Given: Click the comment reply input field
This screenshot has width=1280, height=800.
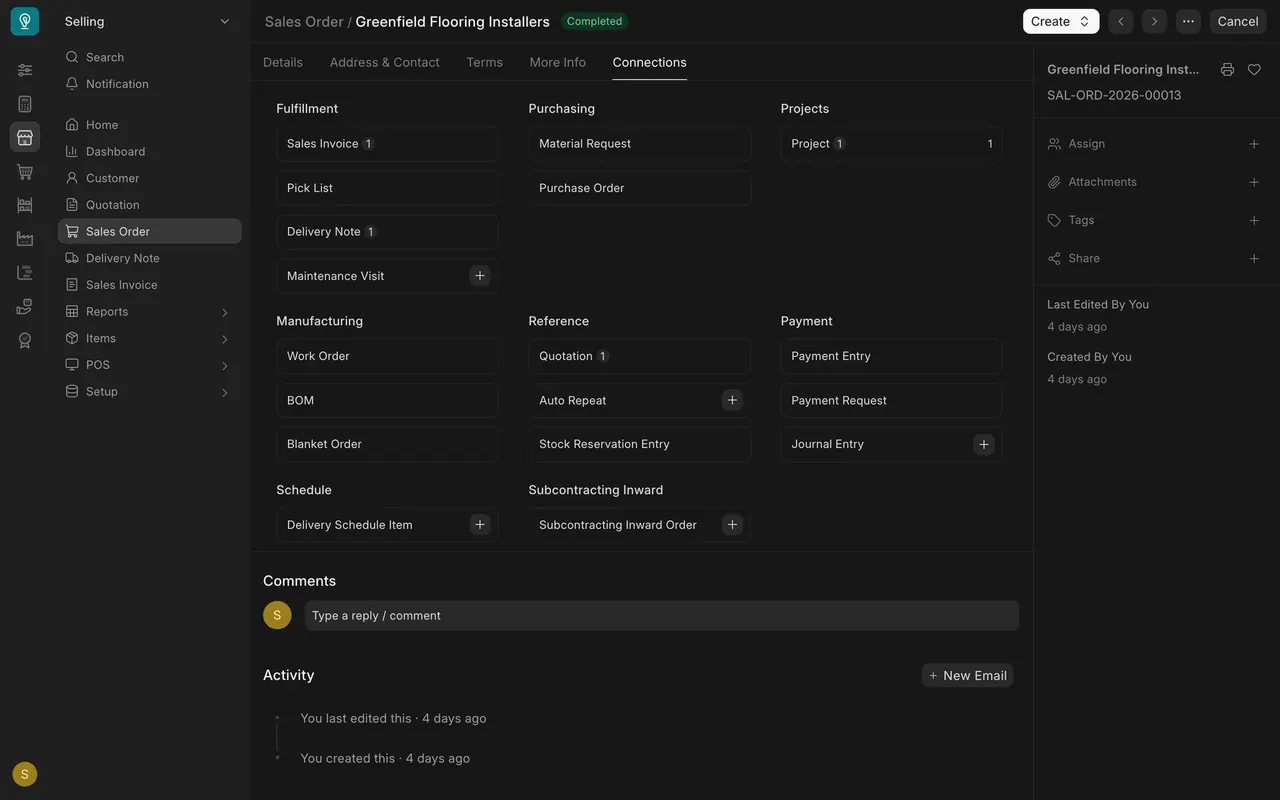Looking at the screenshot, I should [662, 616].
